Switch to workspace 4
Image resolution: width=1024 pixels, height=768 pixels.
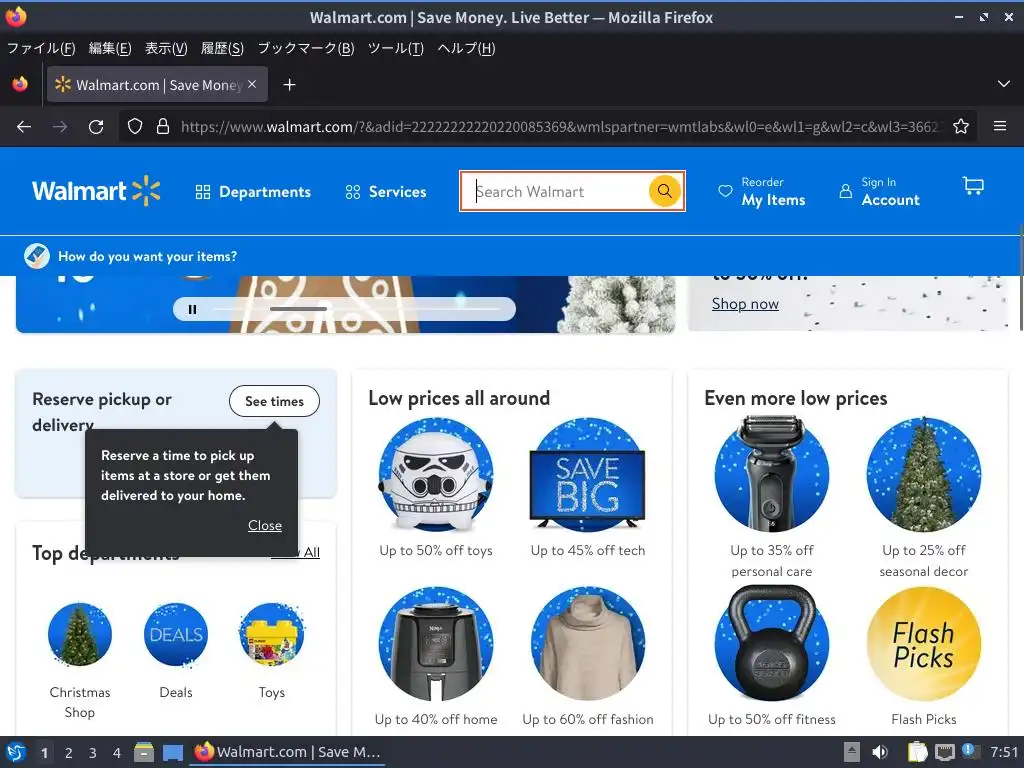click(x=117, y=753)
